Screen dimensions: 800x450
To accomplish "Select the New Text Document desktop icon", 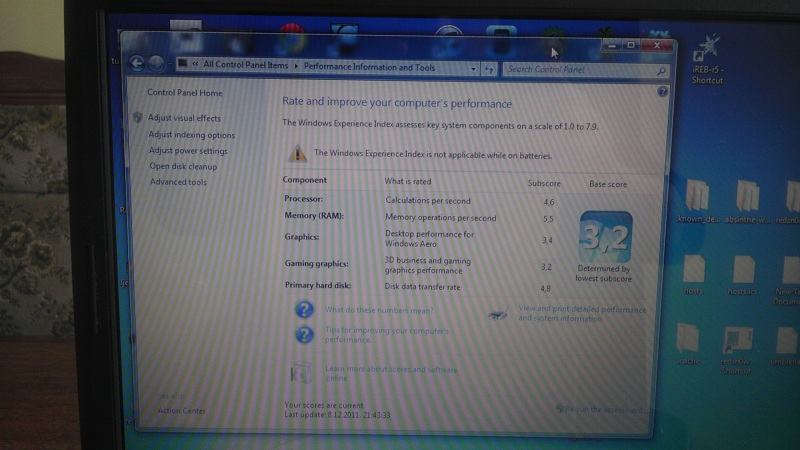I will point(788,280).
